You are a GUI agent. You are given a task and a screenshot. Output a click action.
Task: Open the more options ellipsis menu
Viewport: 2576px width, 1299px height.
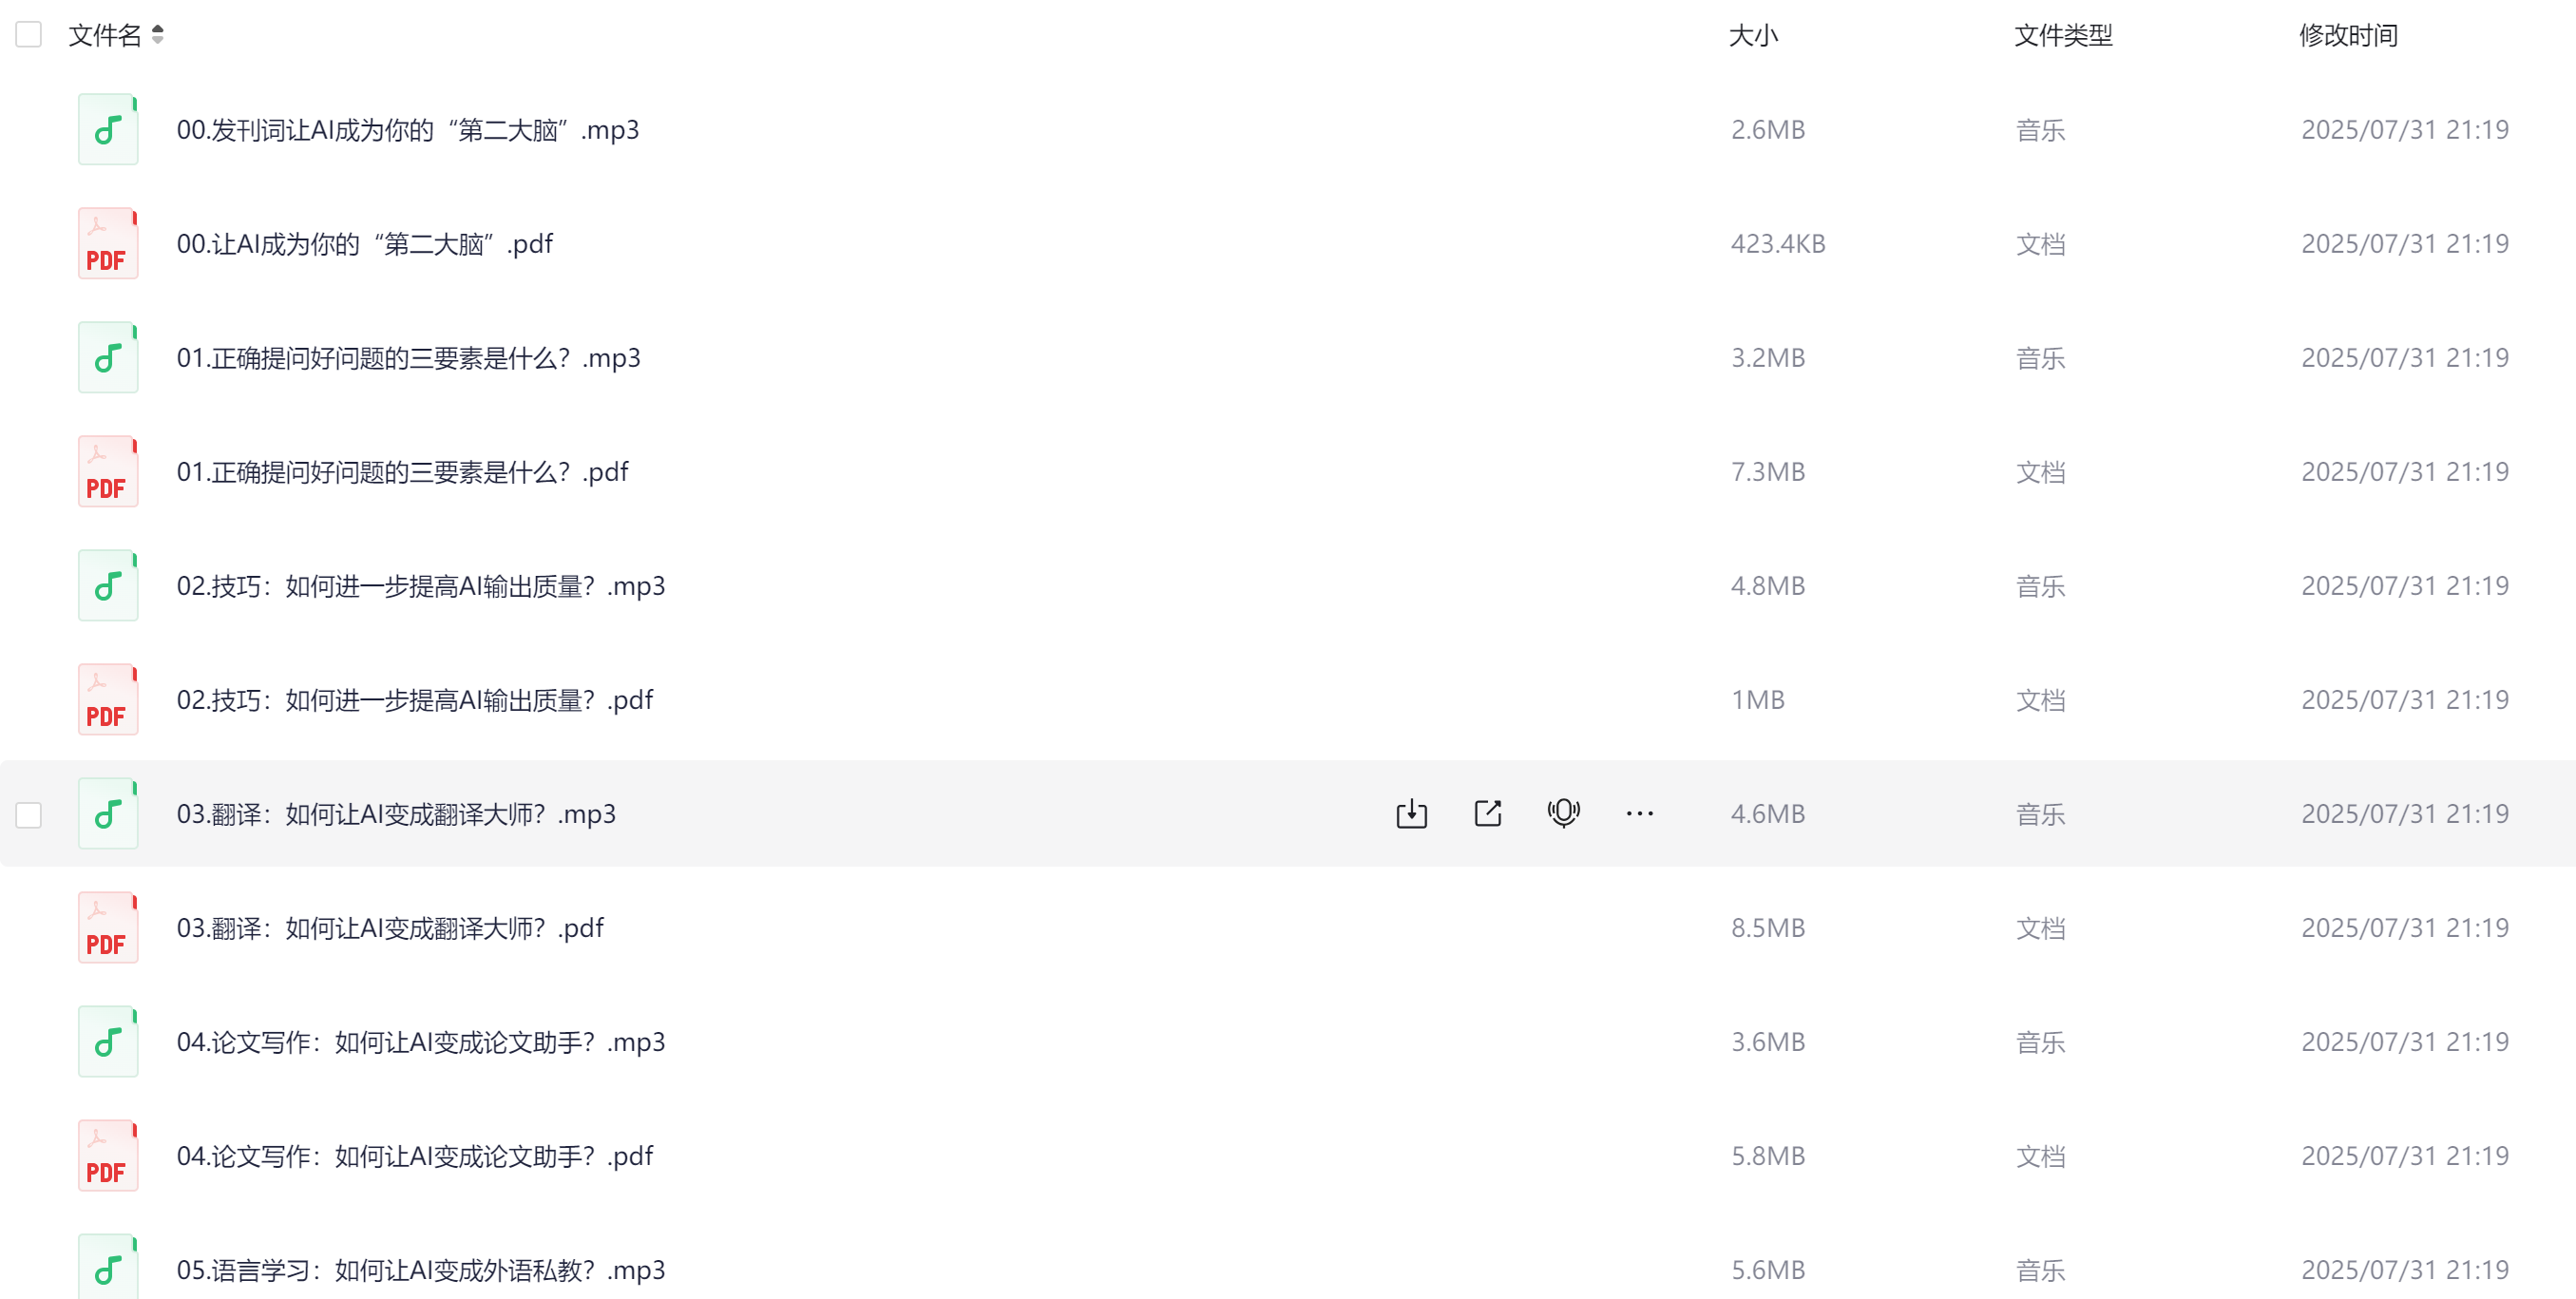point(1640,813)
